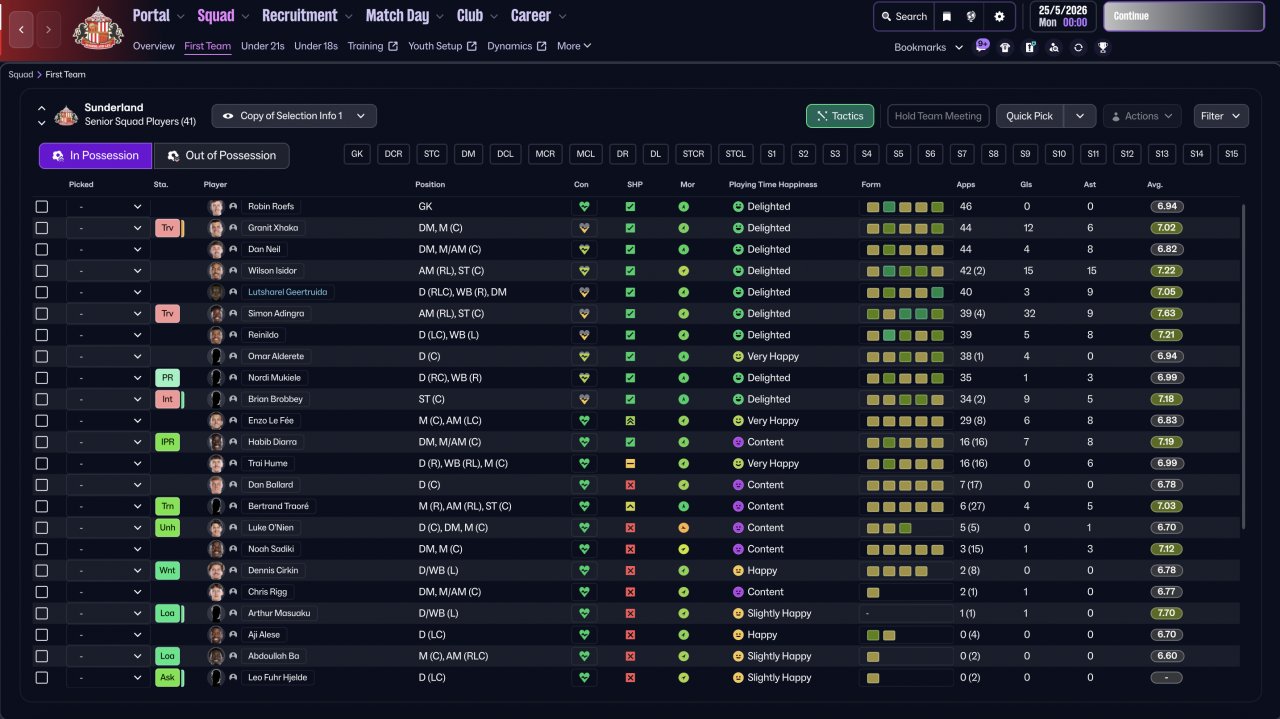
Task: Expand the Bookmarks dropdown
Action: click(x=929, y=47)
